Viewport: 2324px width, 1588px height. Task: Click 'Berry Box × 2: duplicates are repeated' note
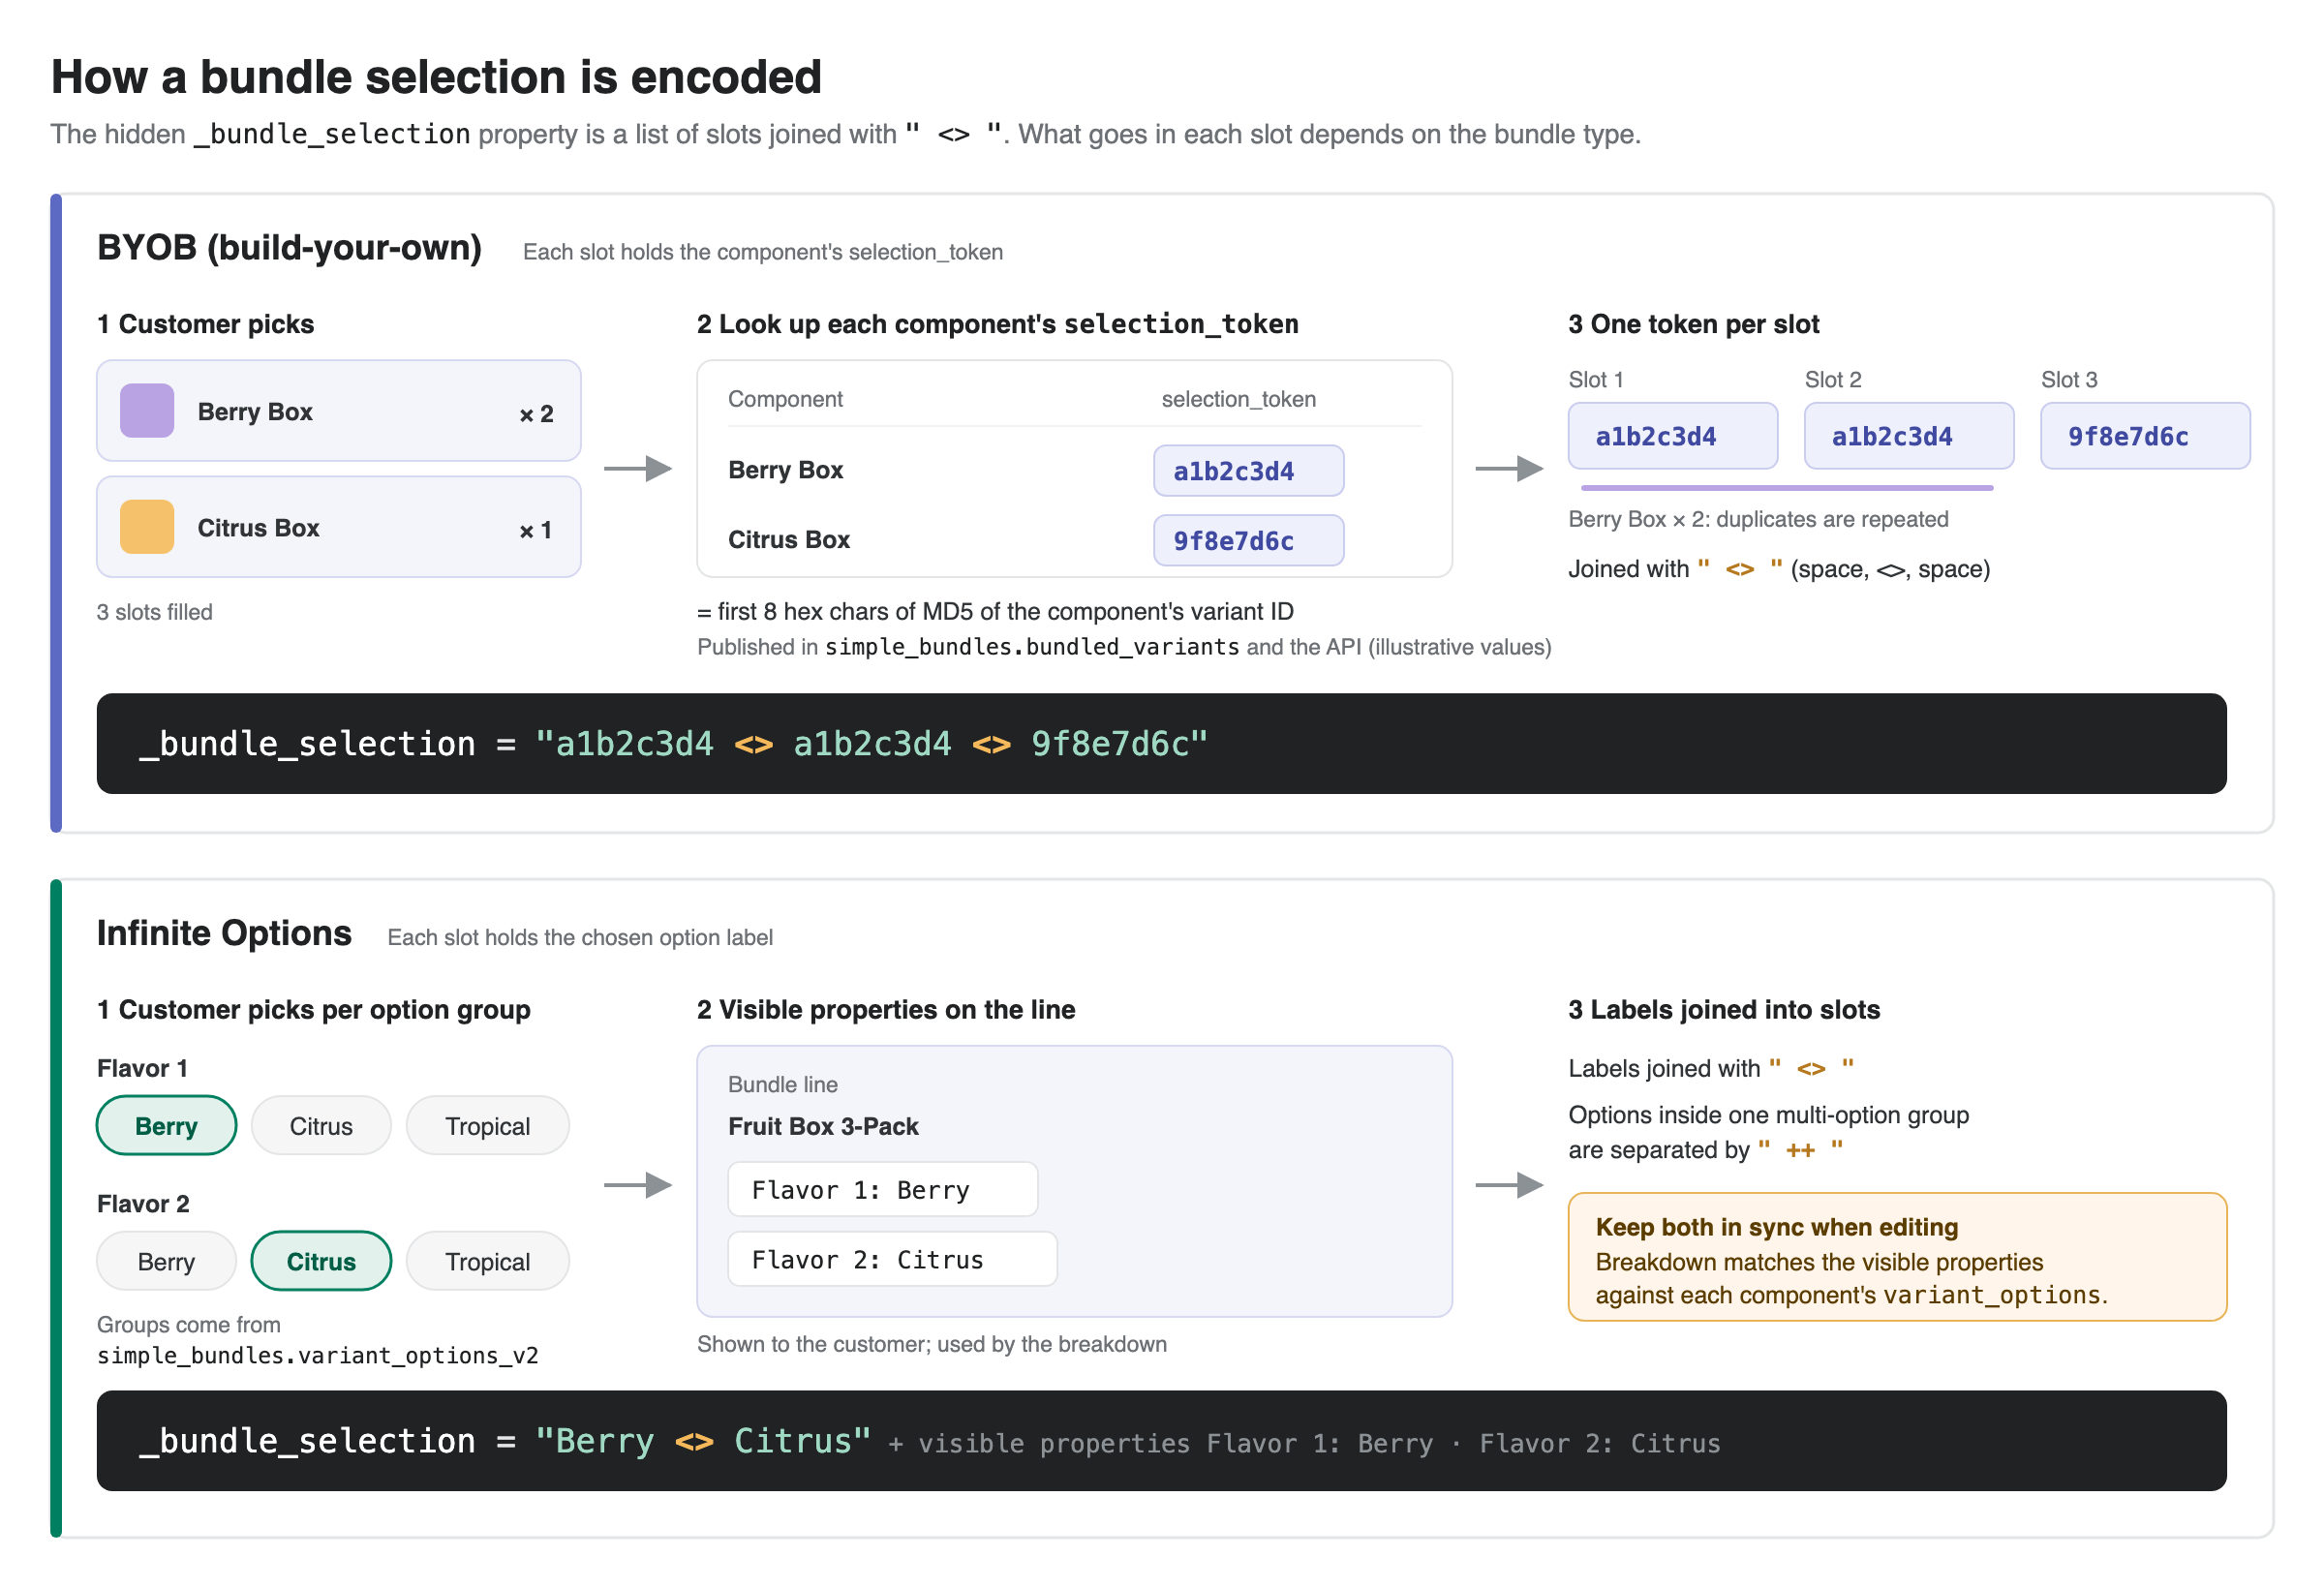(1758, 519)
